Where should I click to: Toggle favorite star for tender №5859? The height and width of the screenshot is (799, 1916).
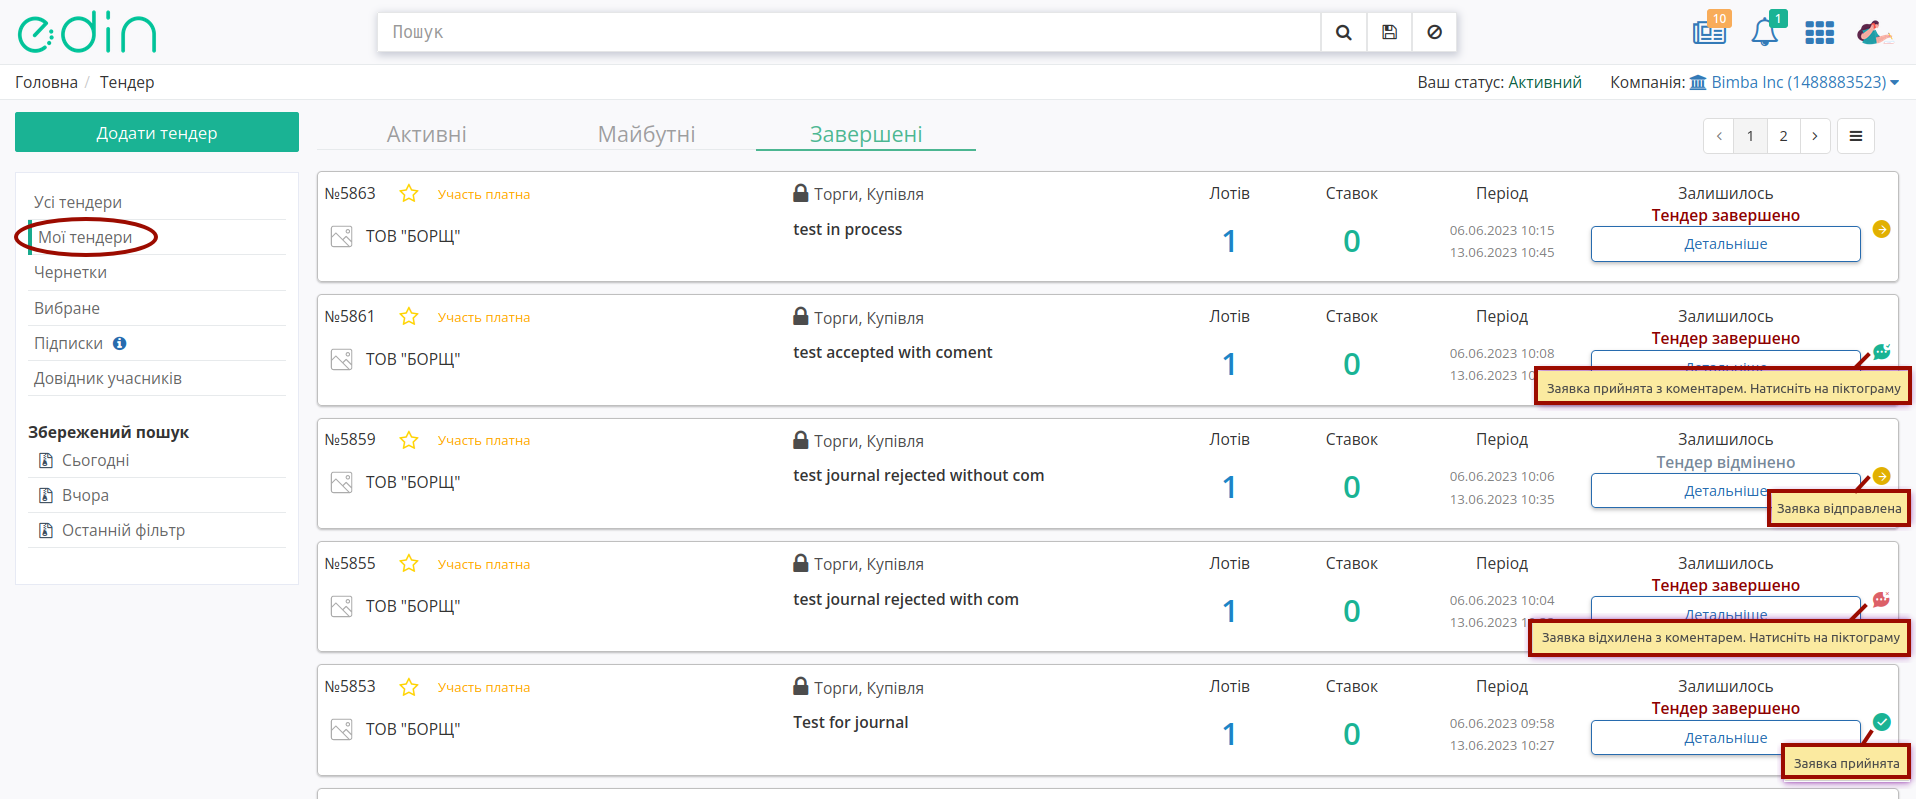tap(409, 439)
